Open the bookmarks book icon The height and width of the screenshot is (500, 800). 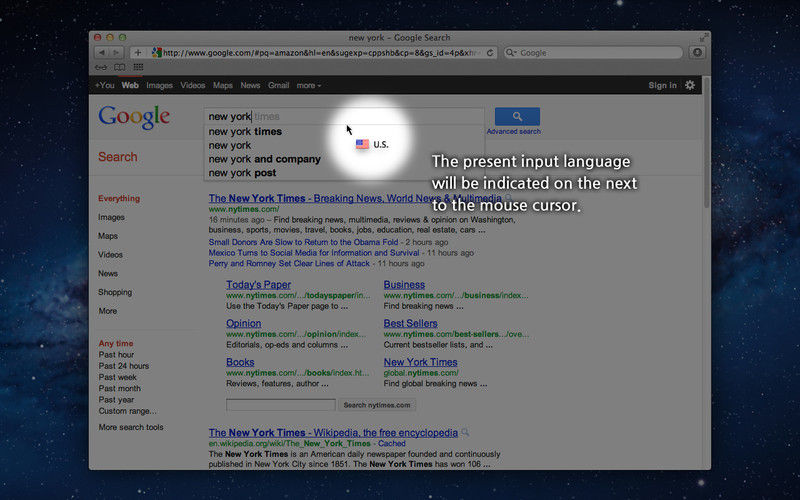pos(119,67)
